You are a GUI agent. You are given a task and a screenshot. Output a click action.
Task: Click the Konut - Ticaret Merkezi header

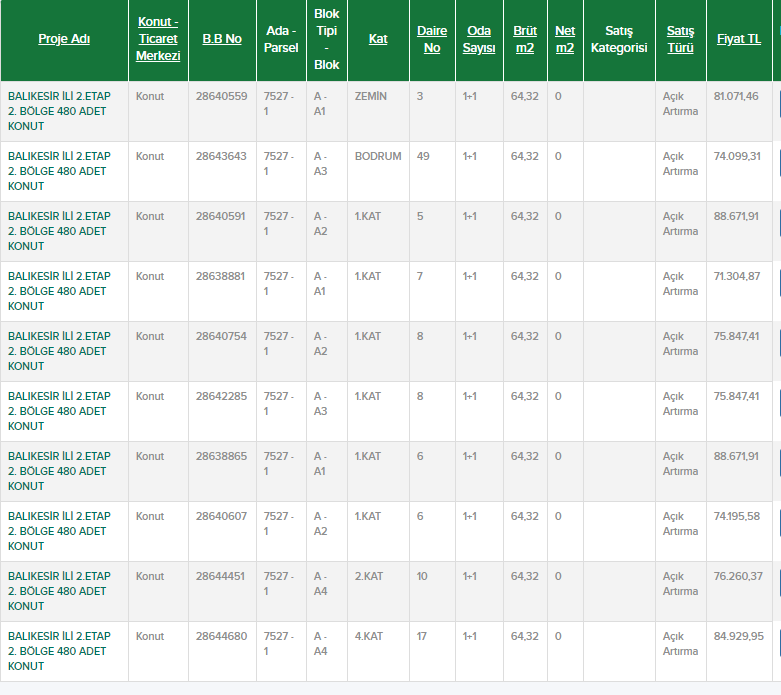158,39
